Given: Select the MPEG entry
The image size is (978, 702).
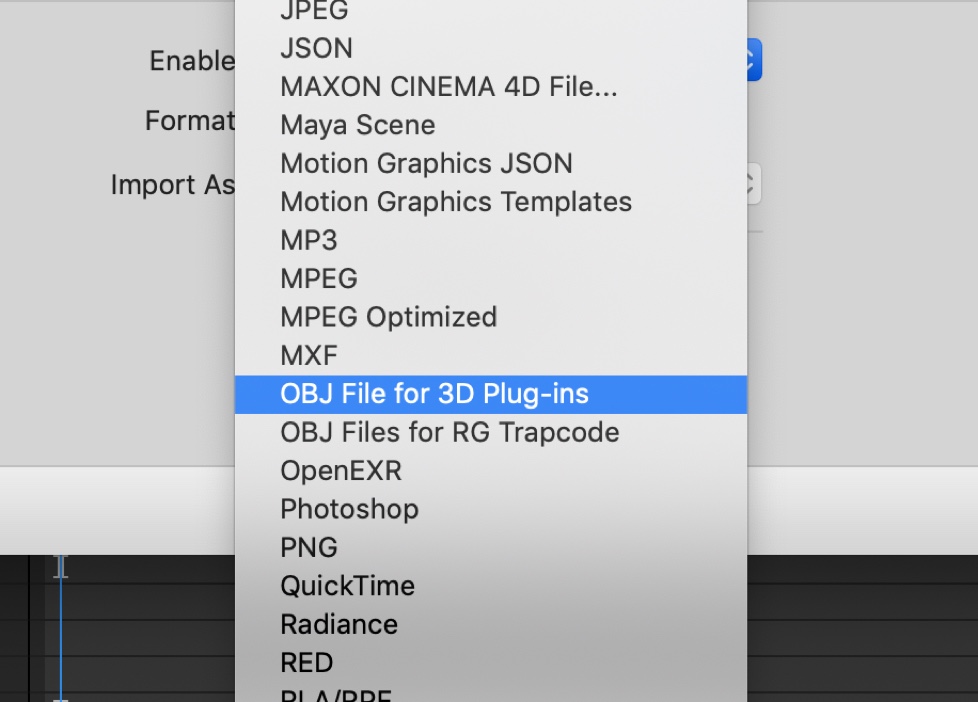Looking at the screenshot, I should (491, 278).
